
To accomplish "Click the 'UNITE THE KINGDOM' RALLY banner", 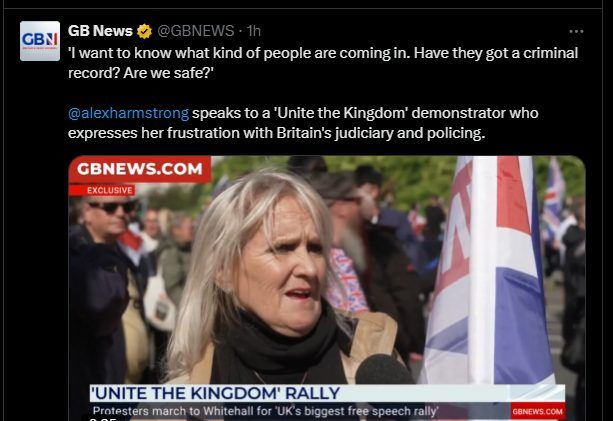I will 327,393.
